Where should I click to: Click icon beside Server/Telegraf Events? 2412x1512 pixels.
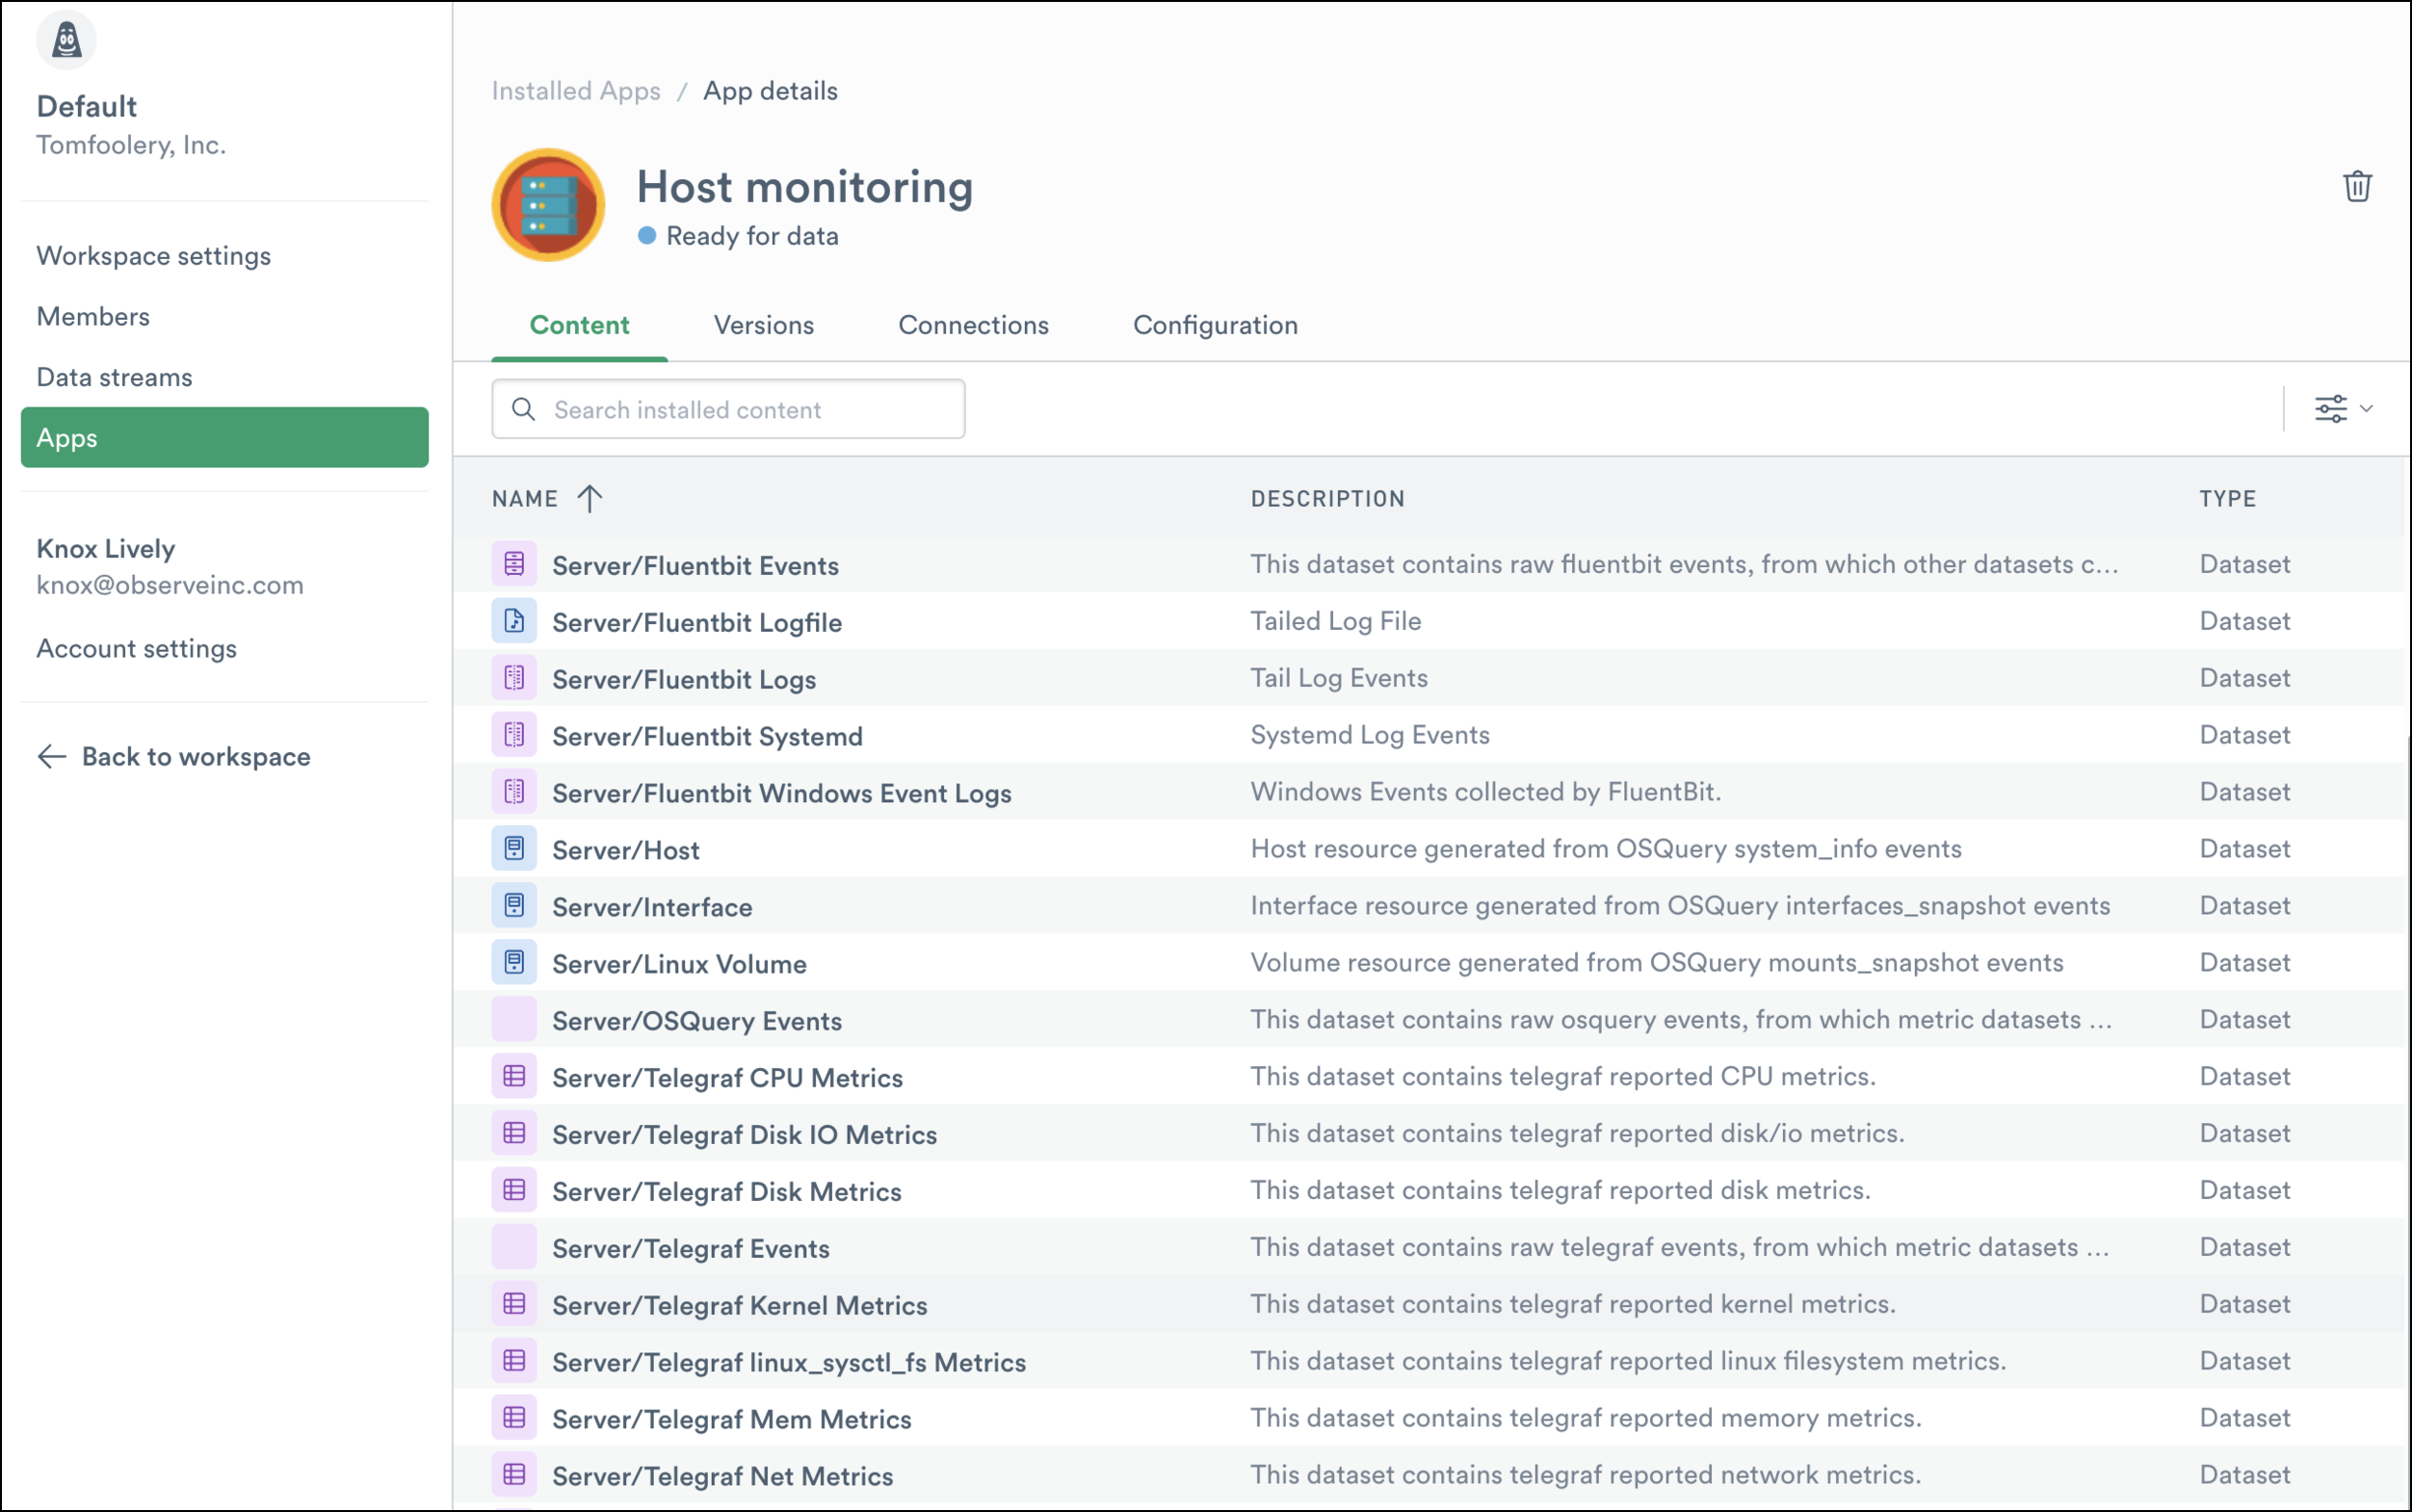pos(514,1248)
